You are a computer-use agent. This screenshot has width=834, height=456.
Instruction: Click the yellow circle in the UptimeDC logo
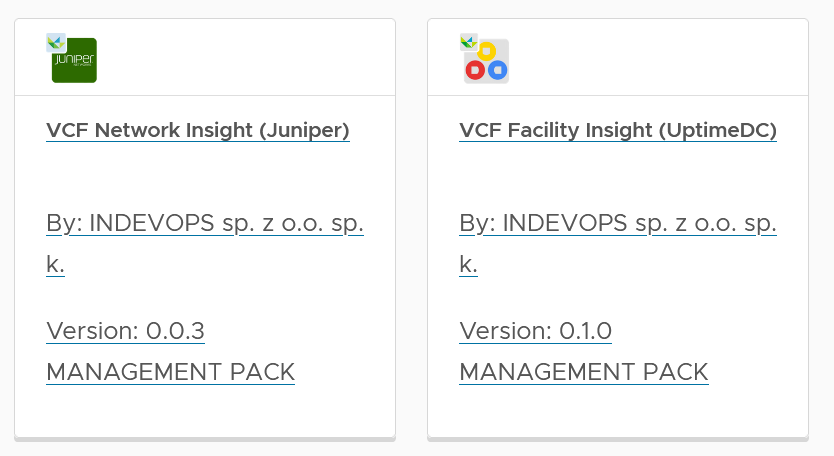tap(488, 51)
